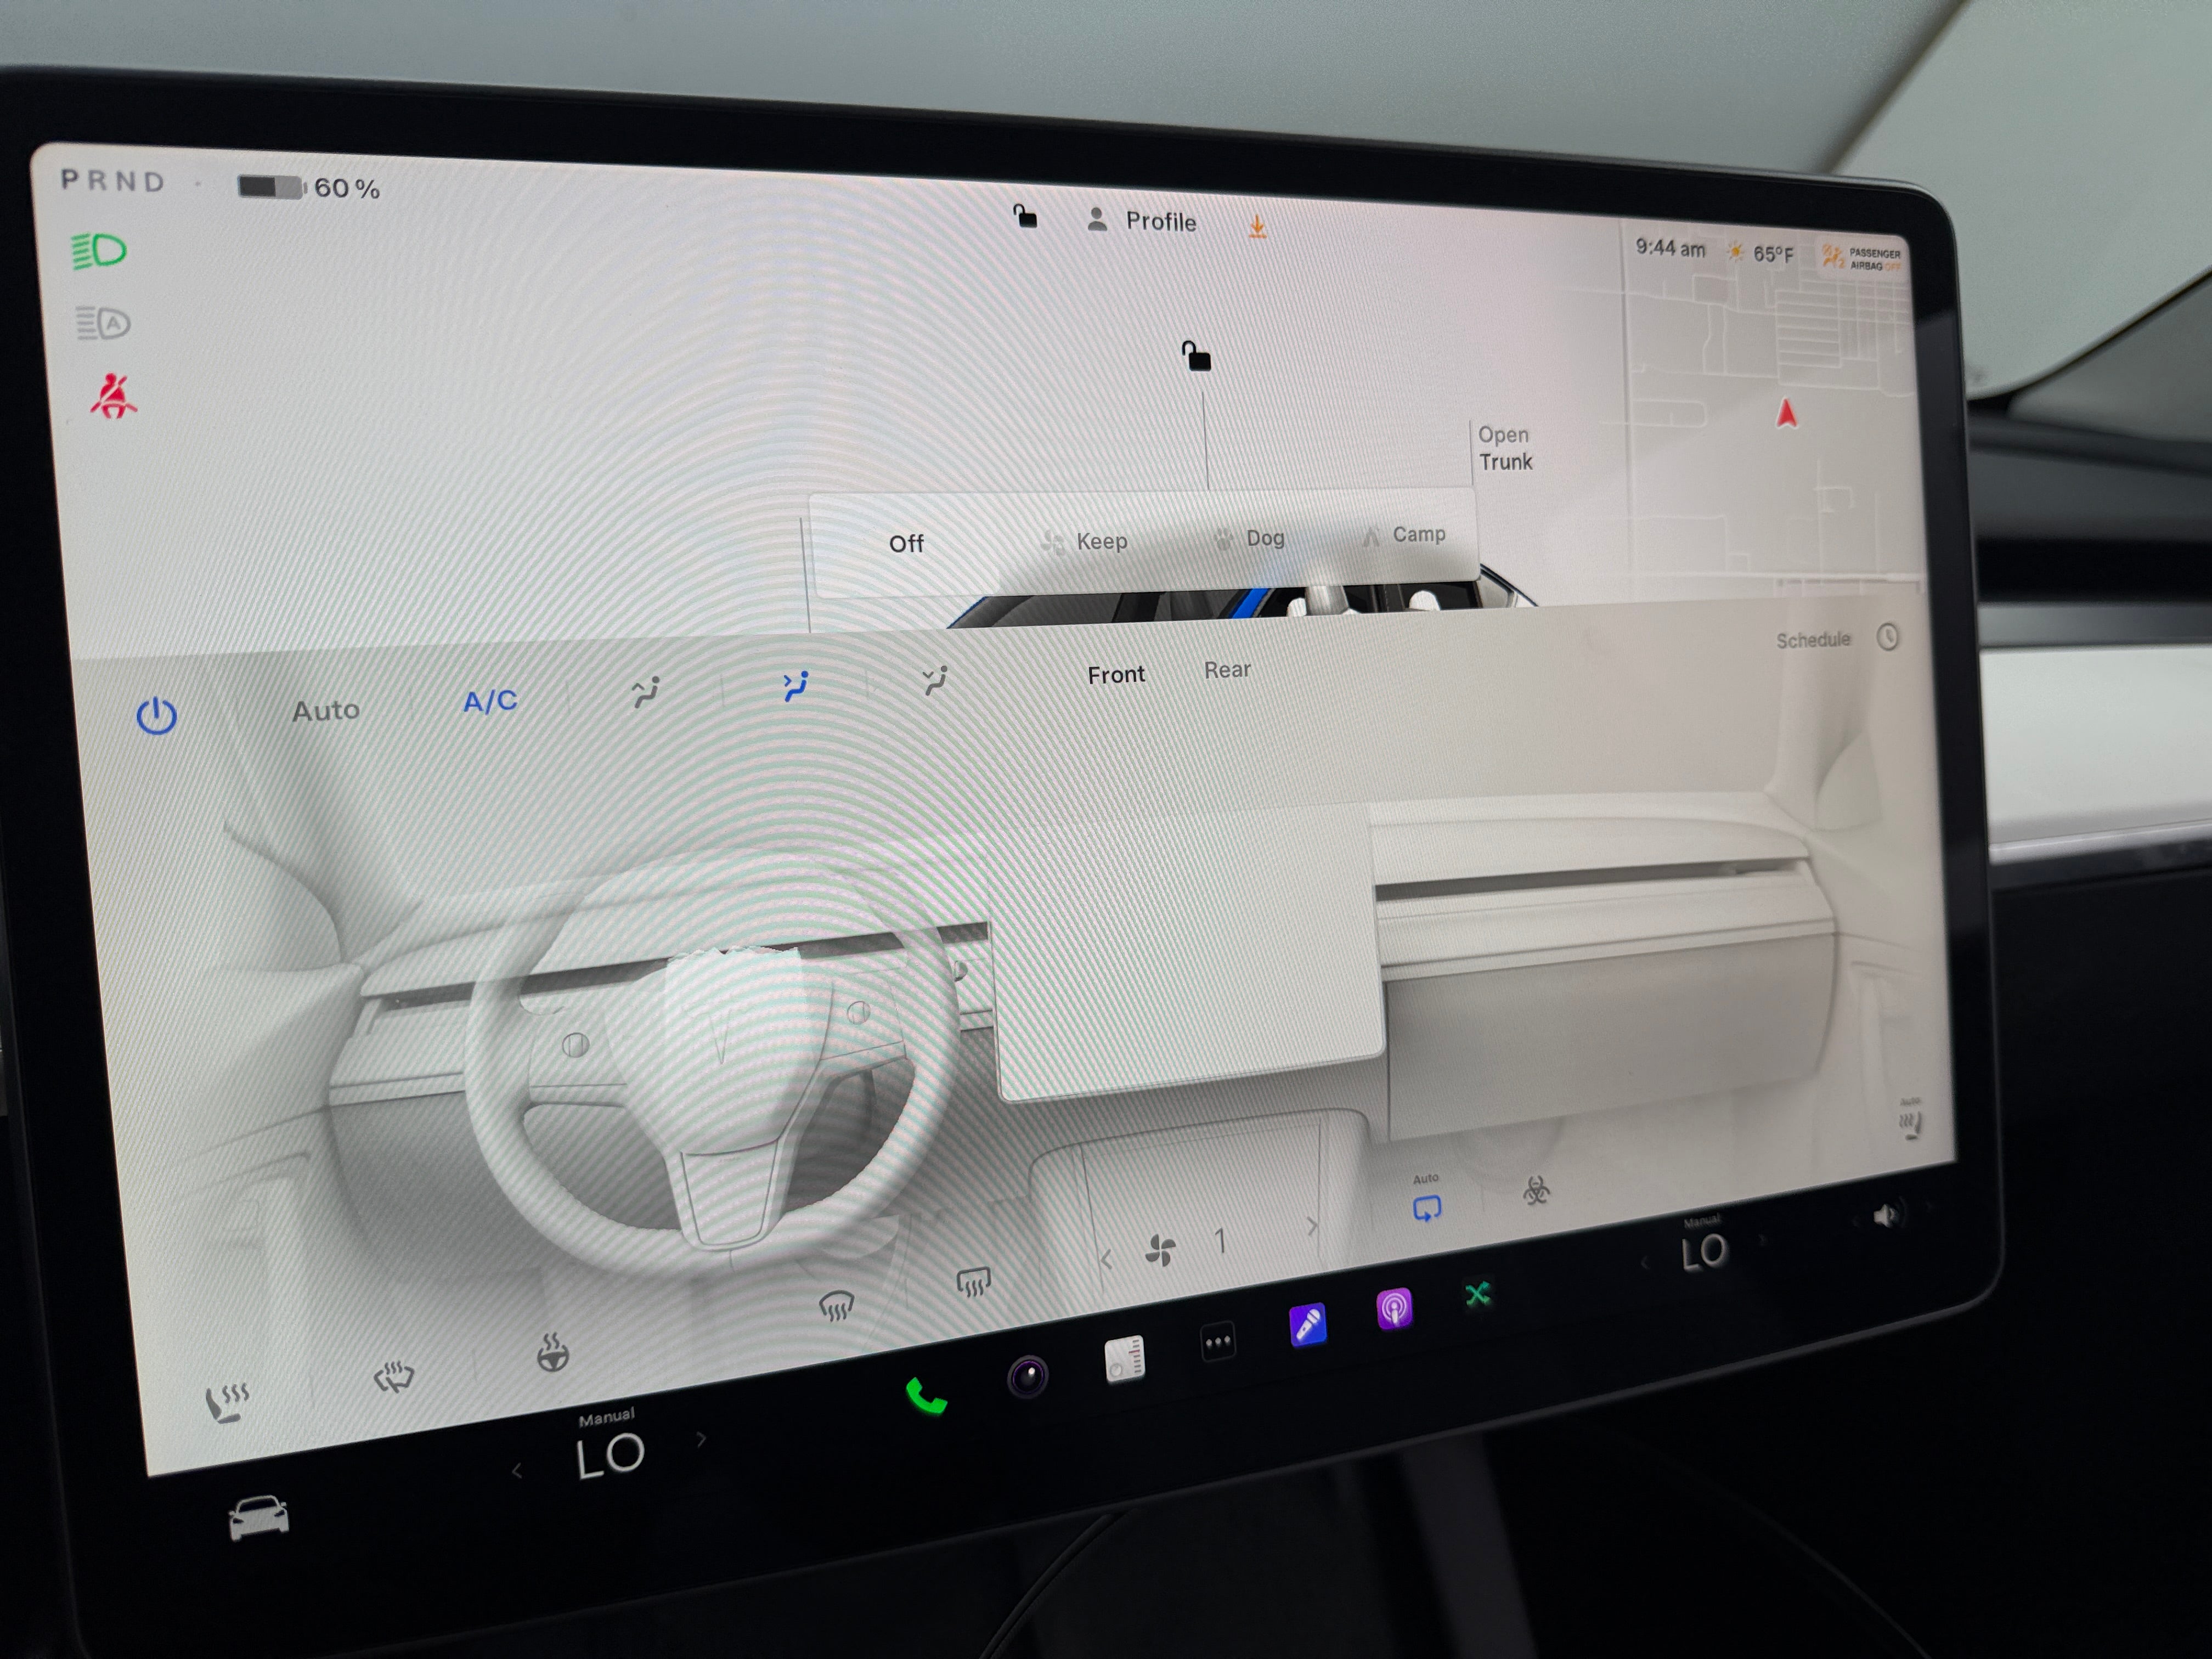Screen dimensions: 2212x1659
Task: Switch to Rear climate tab
Action: [1227, 669]
